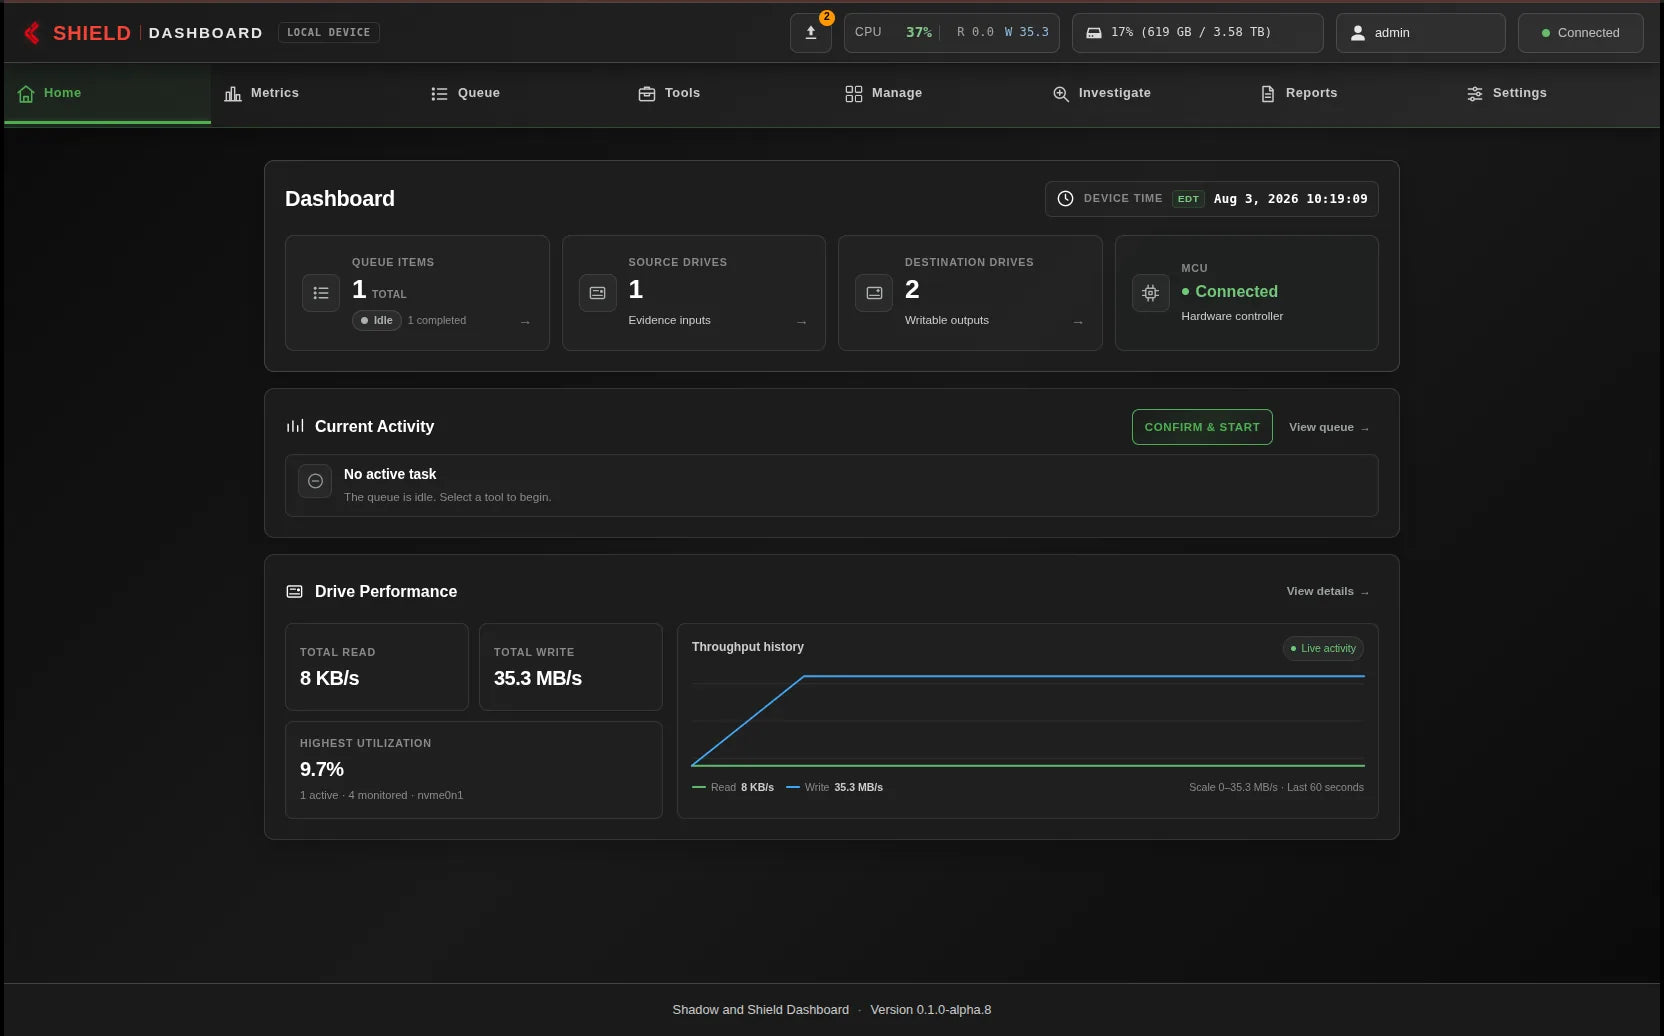Click the disk storage drive icon
This screenshot has width=1664, height=1036.
[x=1094, y=33]
